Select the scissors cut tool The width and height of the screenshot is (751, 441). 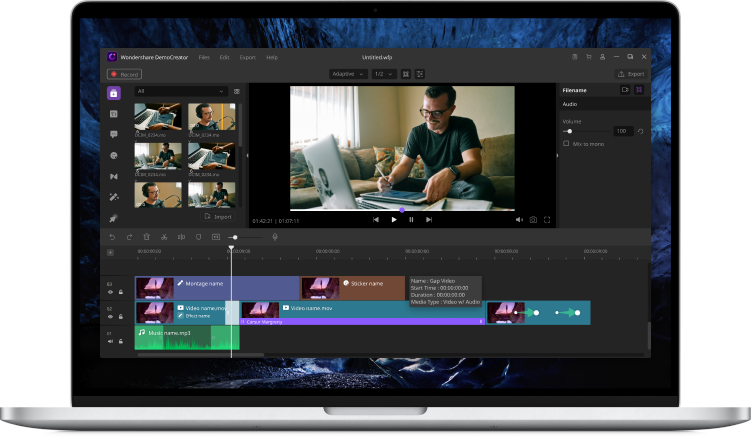point(164,237)
